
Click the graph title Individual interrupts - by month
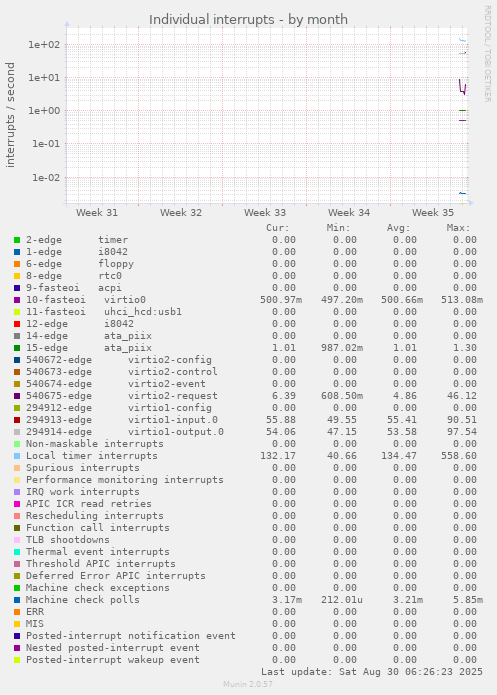248,20
